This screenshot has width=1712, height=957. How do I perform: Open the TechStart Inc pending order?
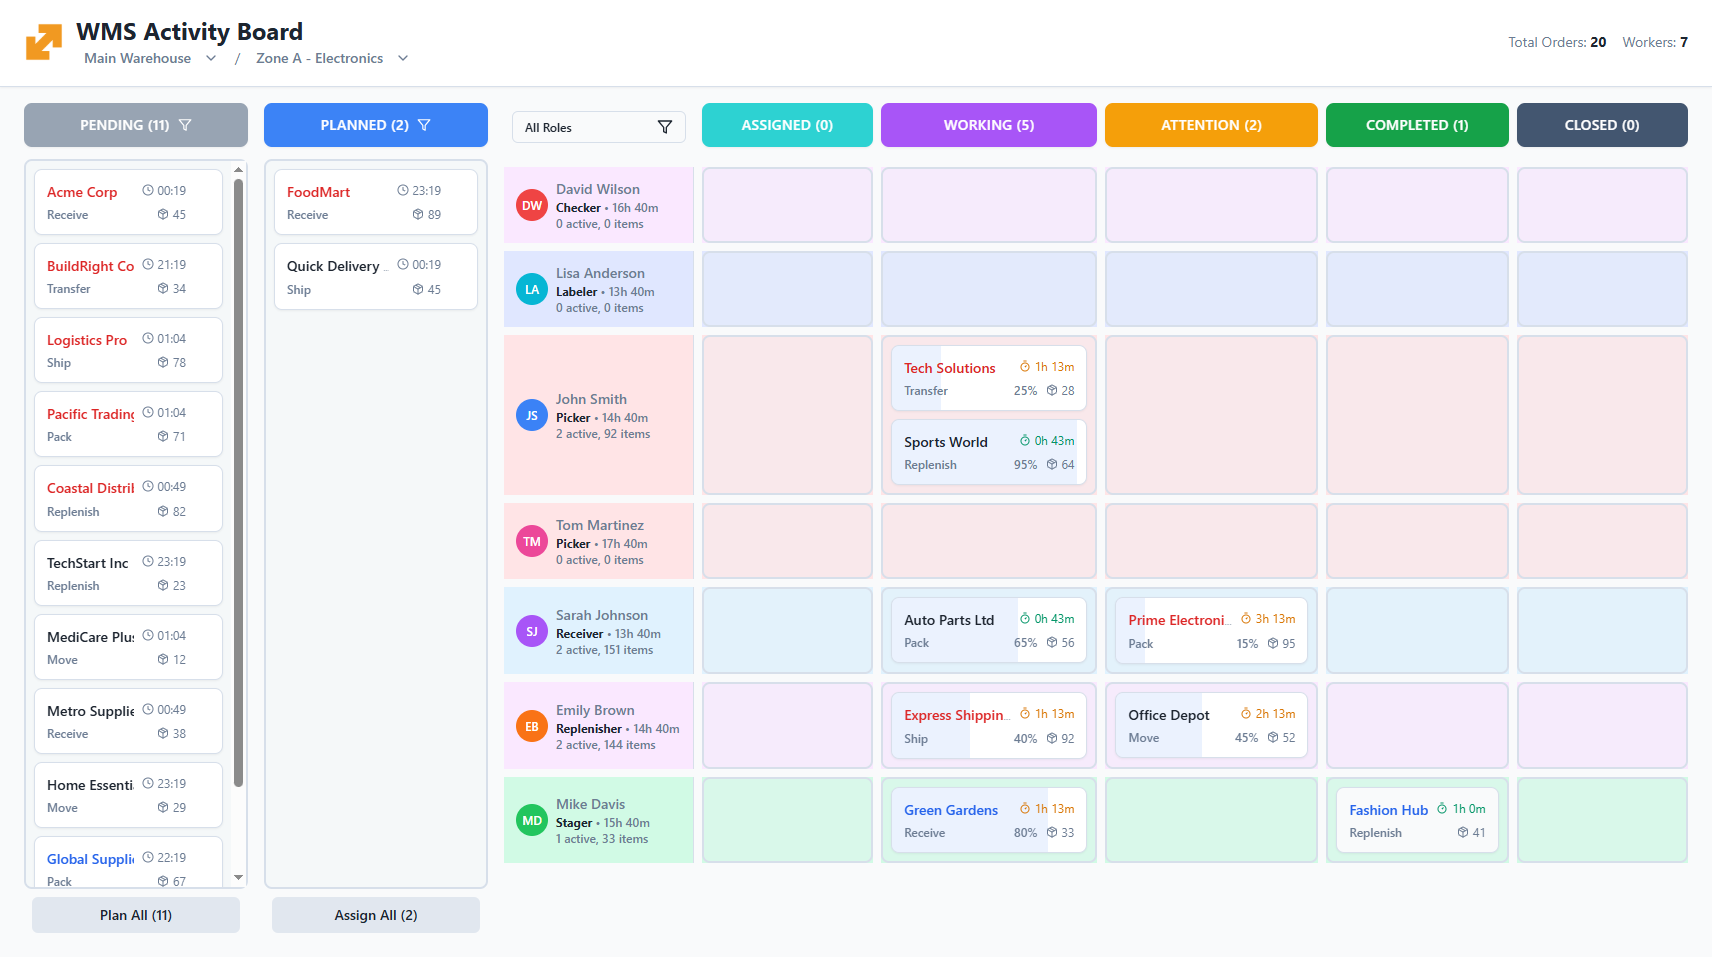[128, 573]
